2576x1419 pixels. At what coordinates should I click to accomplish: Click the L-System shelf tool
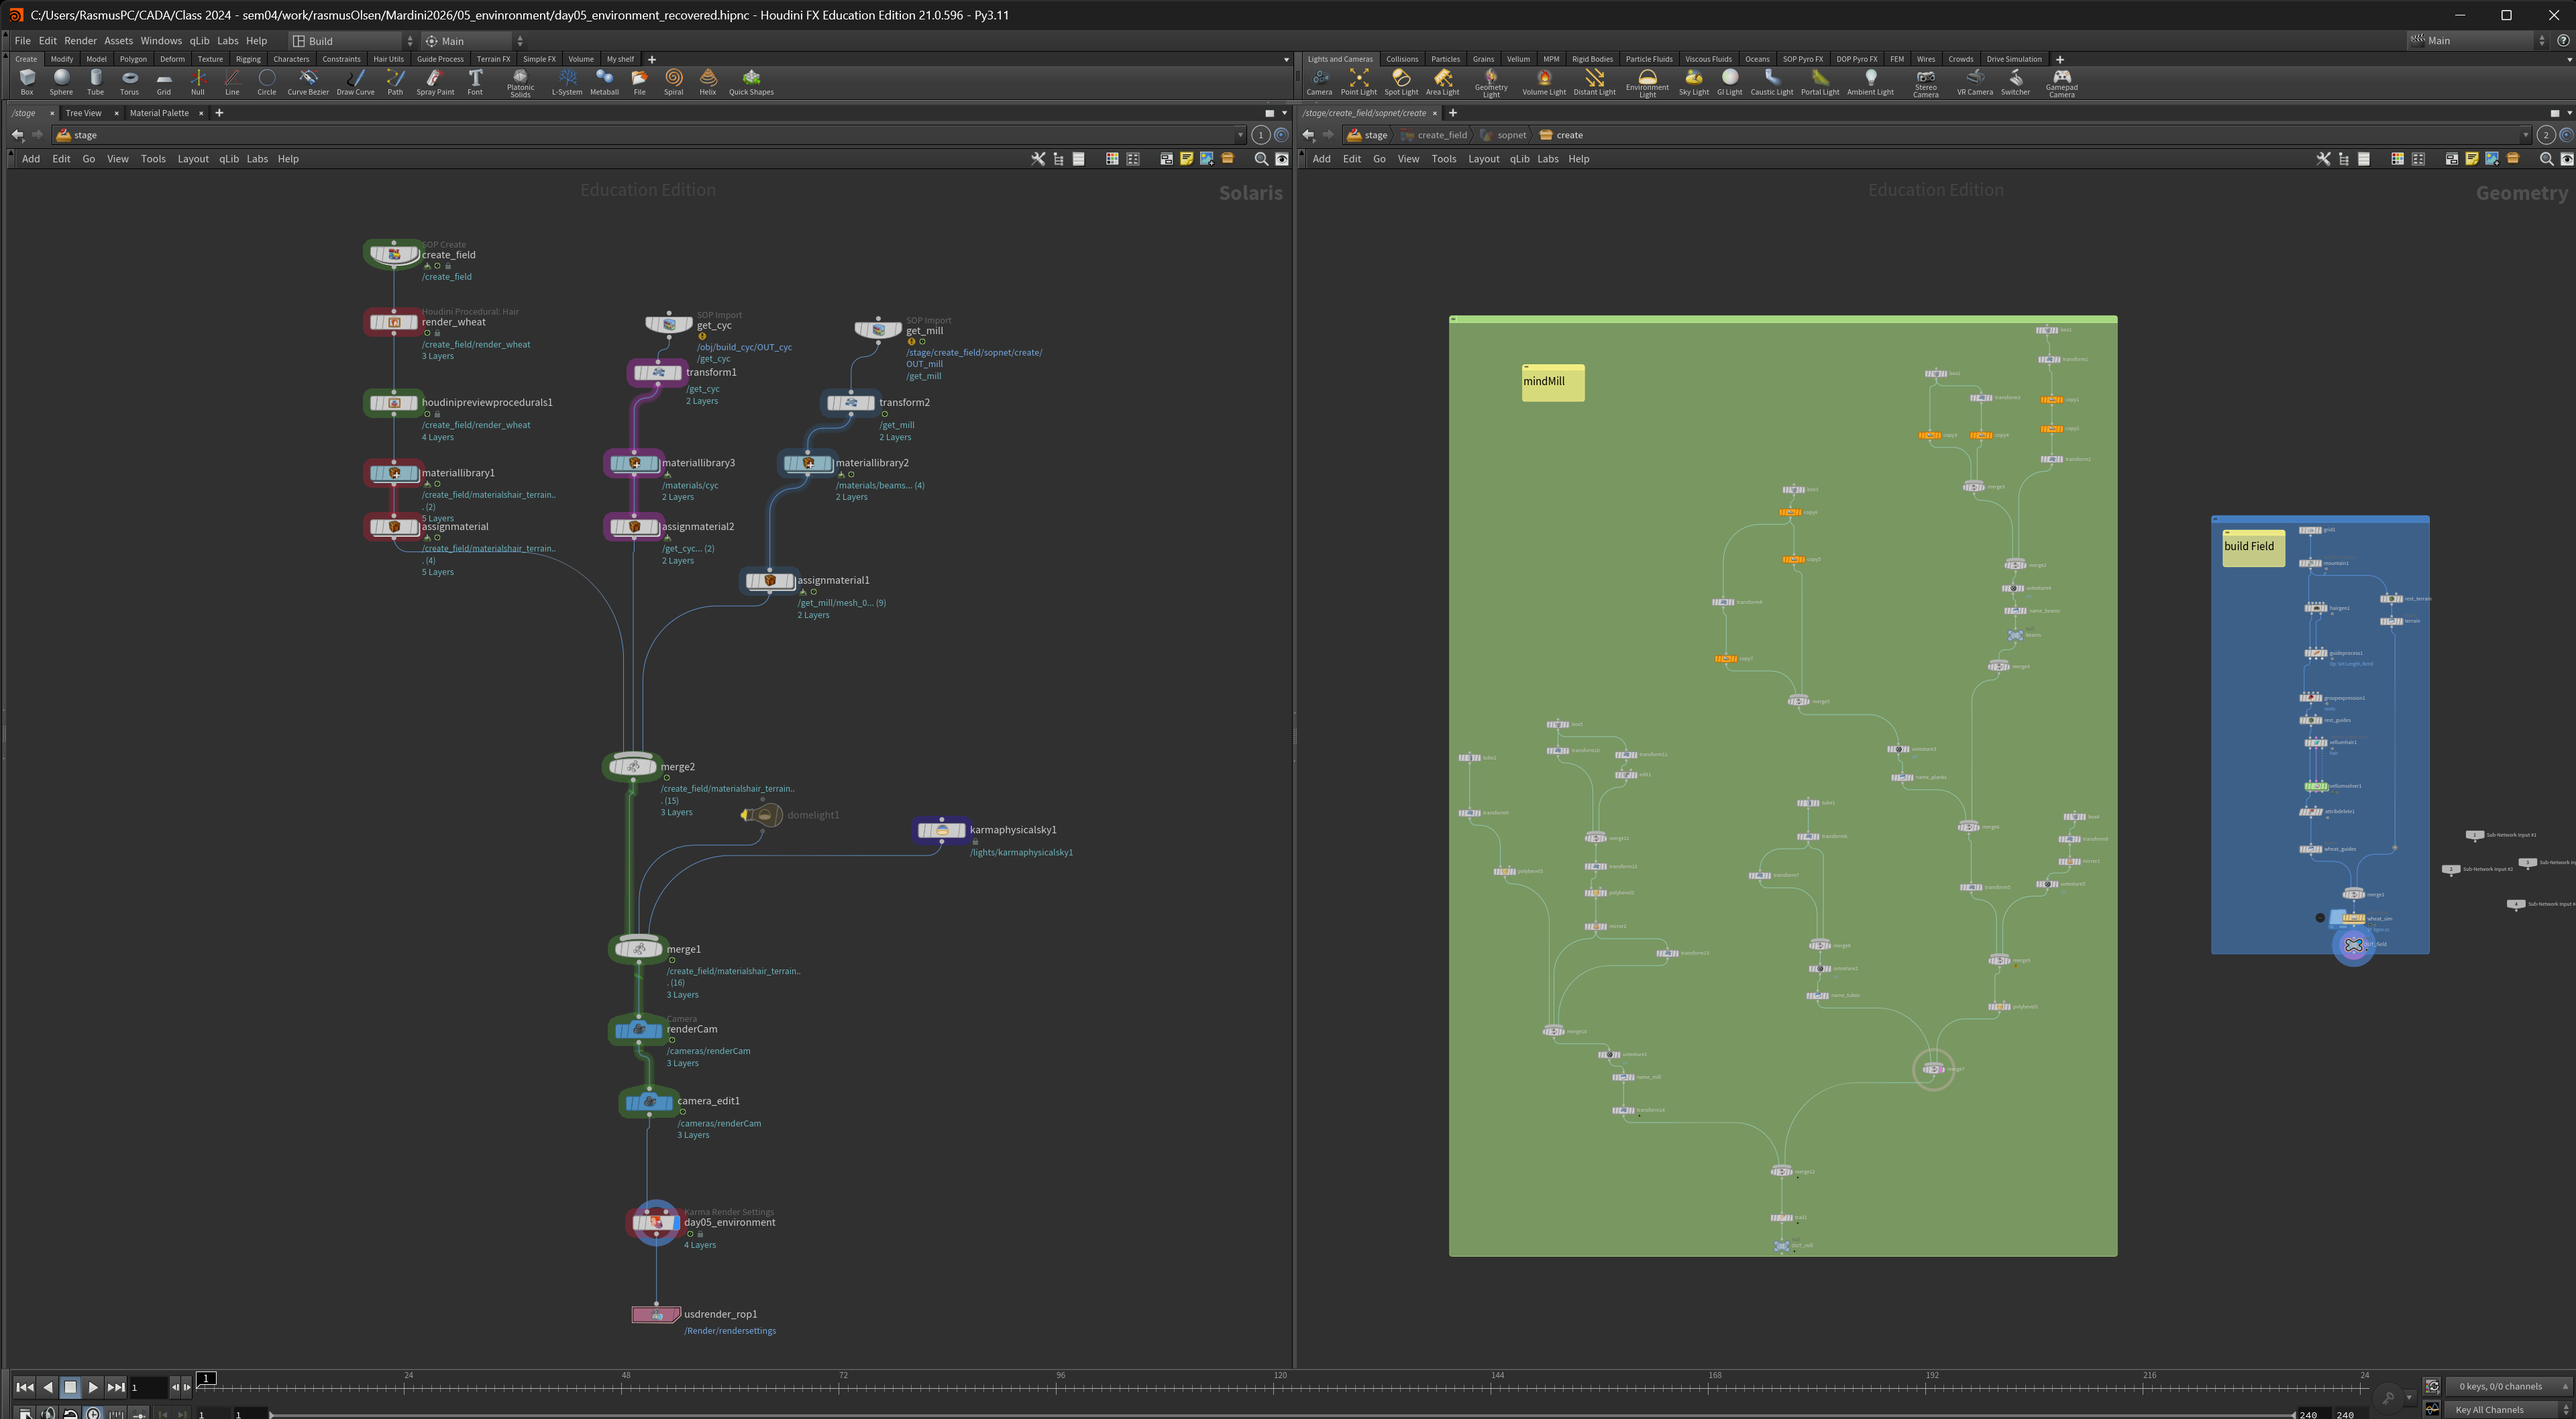click(567, 81)
